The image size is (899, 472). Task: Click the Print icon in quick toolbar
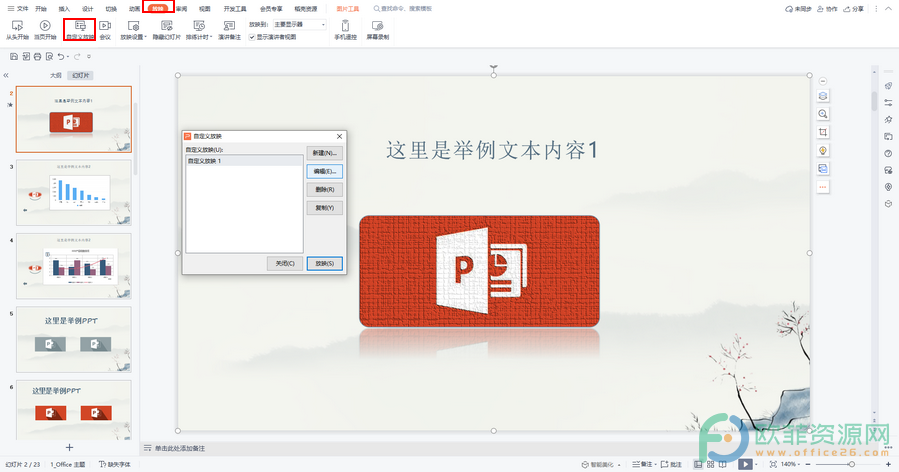click(37, 57)
